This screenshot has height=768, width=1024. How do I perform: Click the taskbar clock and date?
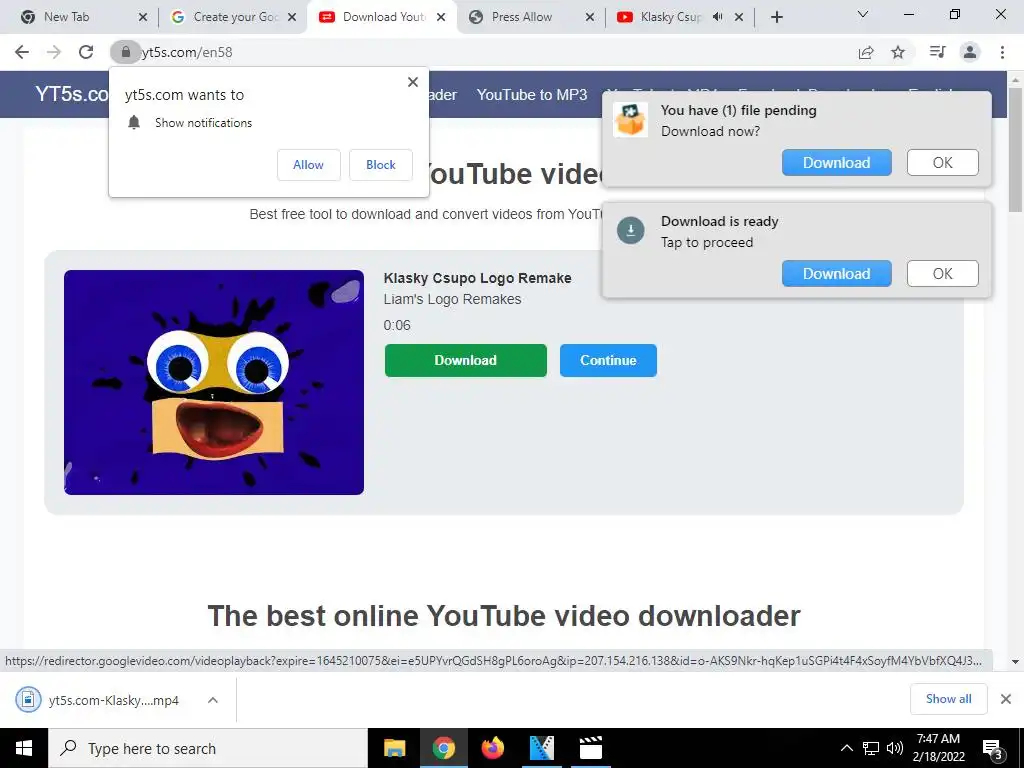coord(938,748)
